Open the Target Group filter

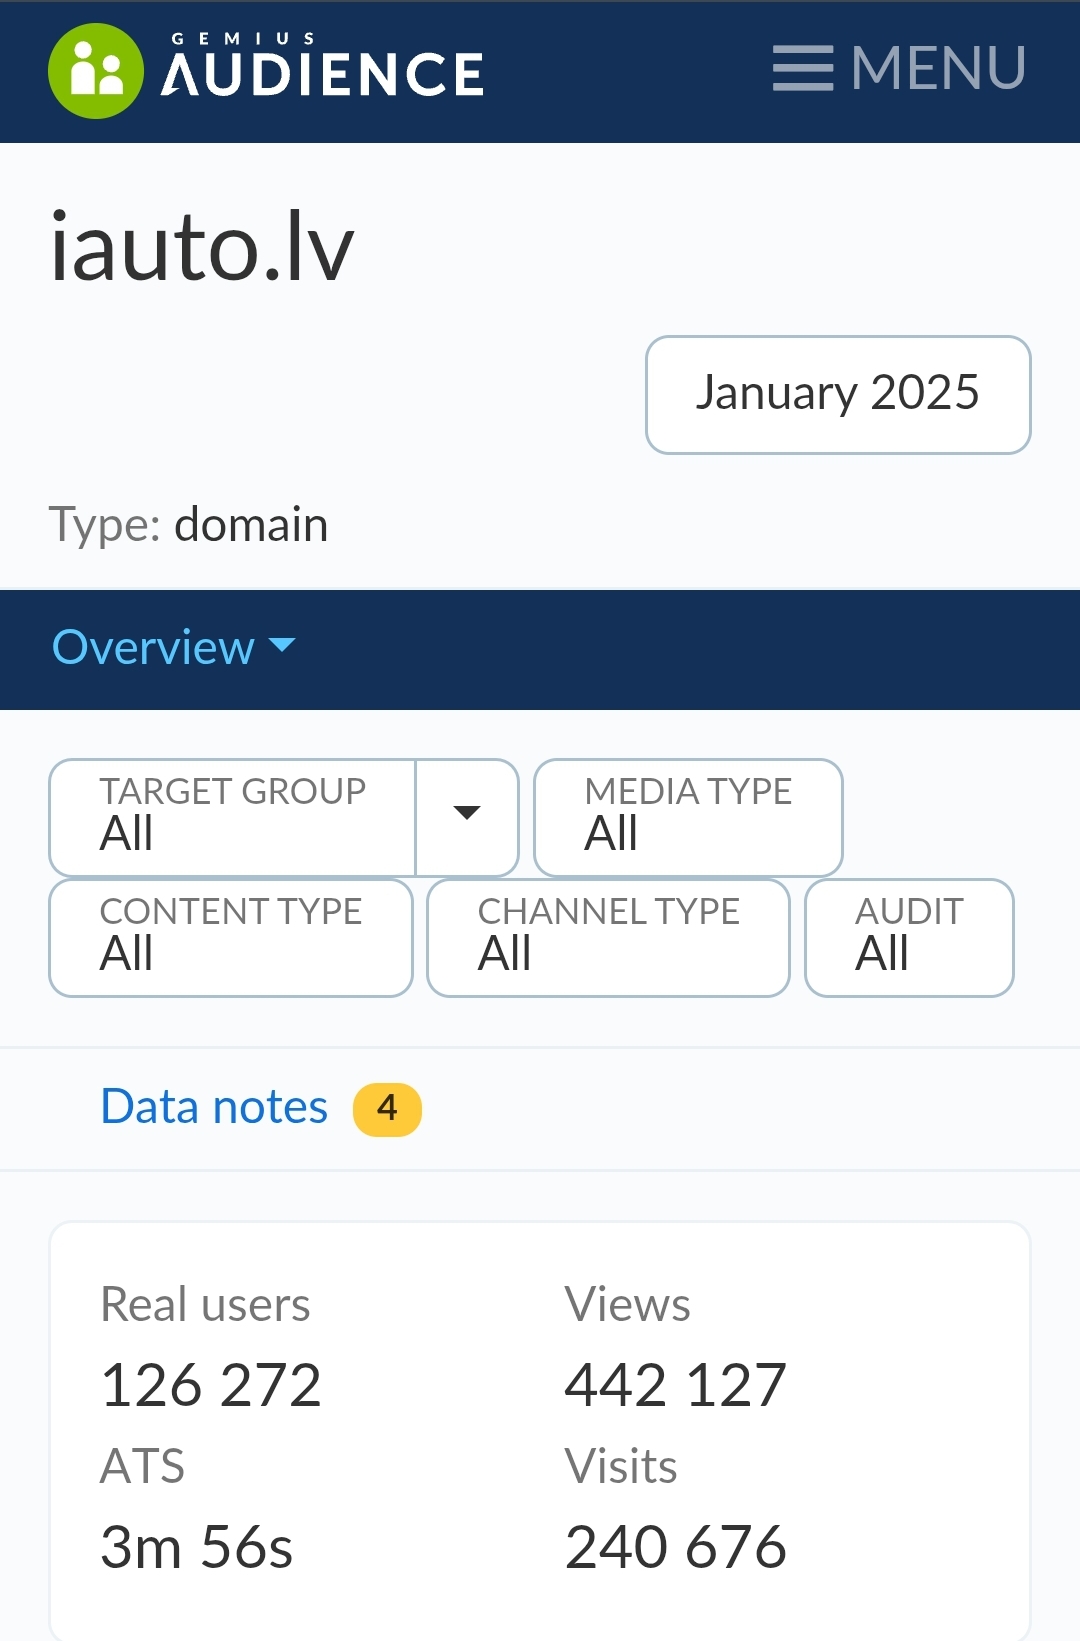tap(232, 817)
